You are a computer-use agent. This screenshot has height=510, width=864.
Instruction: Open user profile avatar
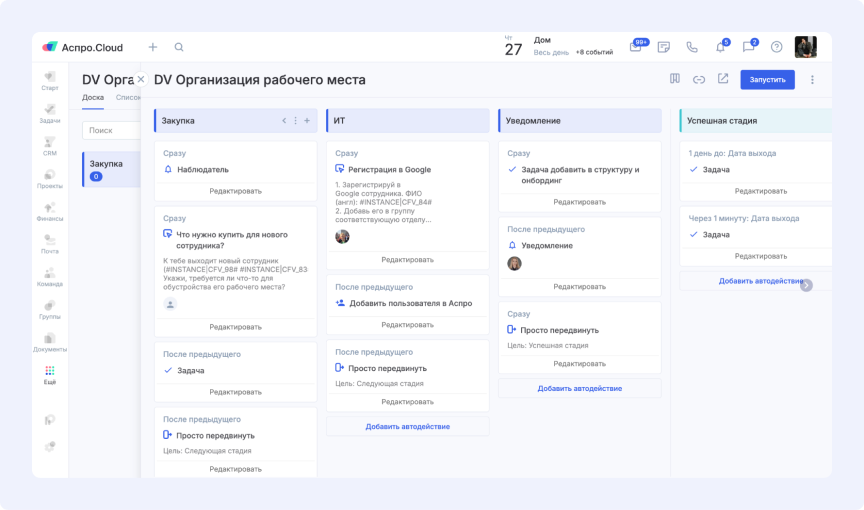click(806, 47)
